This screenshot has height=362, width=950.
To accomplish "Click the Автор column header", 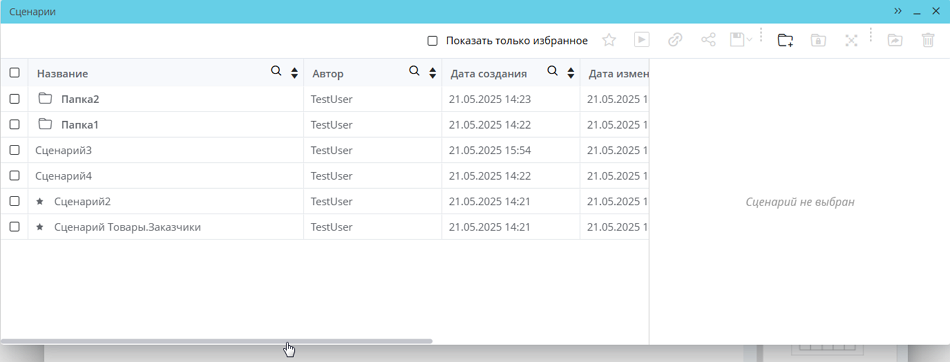I will [x=328, y=73].
